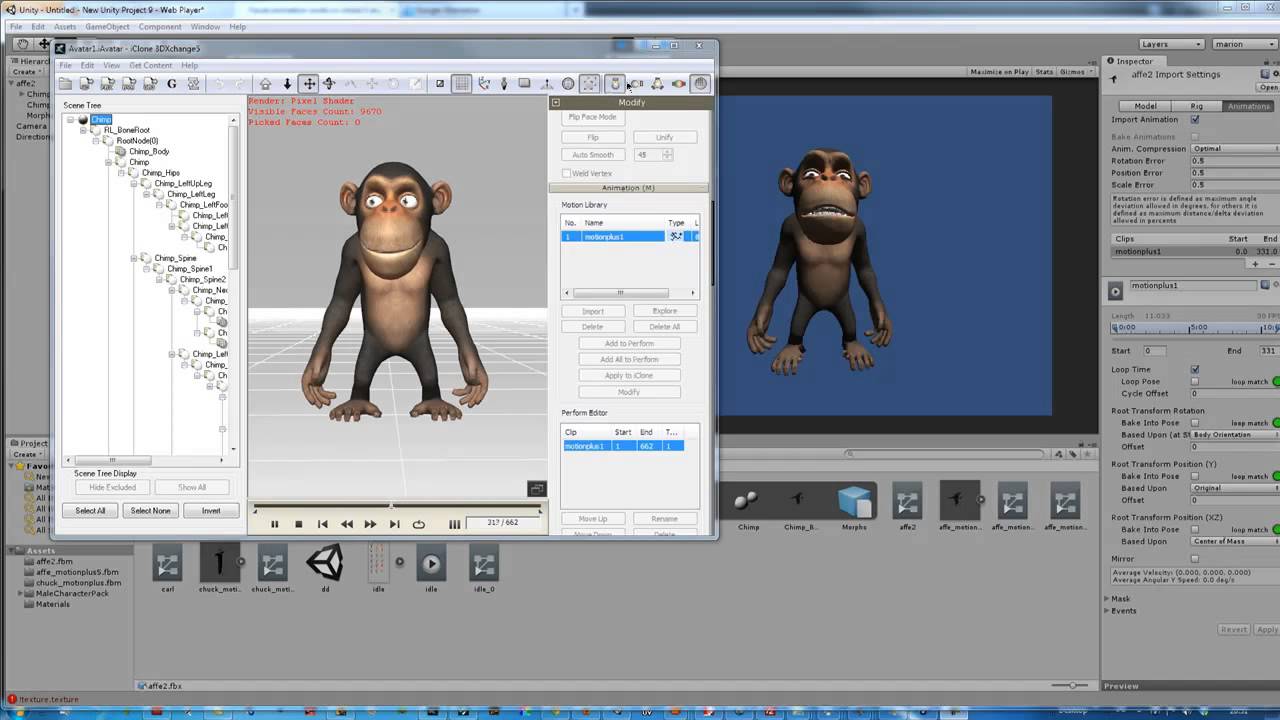Image resolution: width=1280 pixels, height=720 pixels.
Task: Toggle Import Animation checkbox in Inspector
Action: (x=1194, y=120)
